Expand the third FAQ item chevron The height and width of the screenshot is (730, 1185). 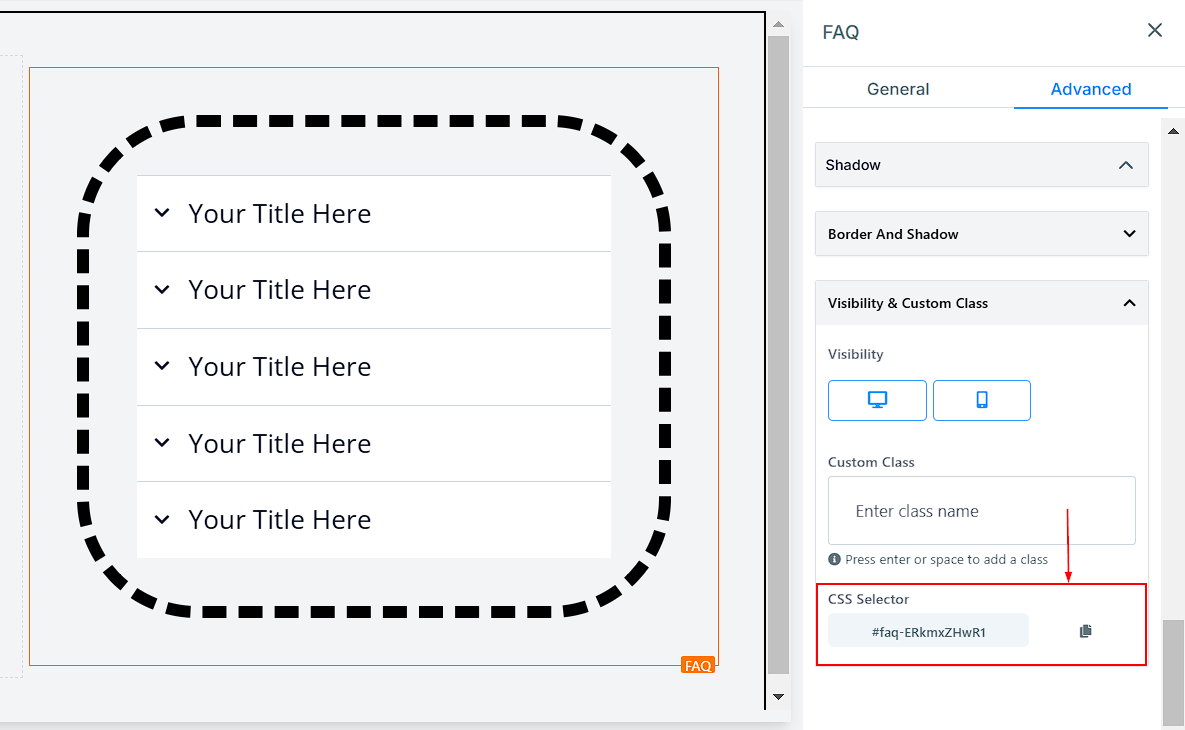point(162,367)
